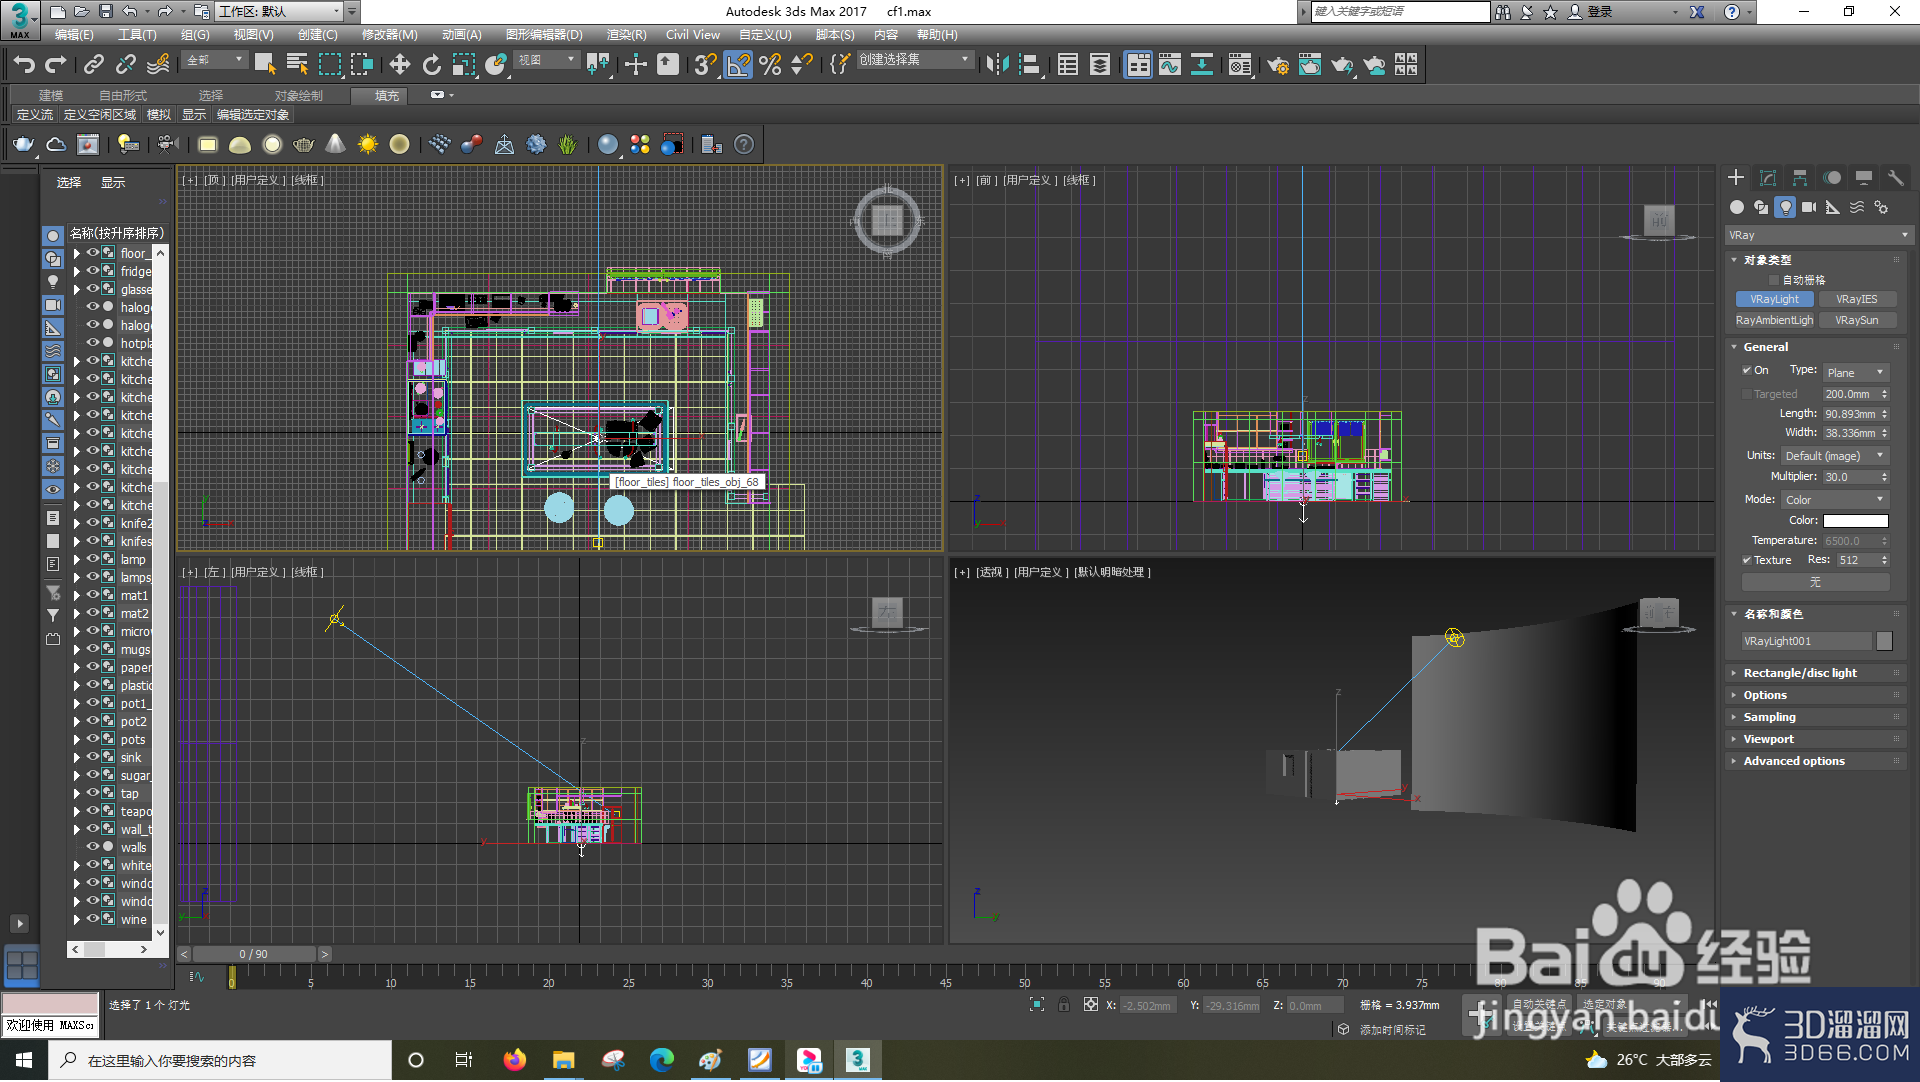Open the 渲染(R) menu
This screenshot has height=1082, width=1920.
(627, 35)
